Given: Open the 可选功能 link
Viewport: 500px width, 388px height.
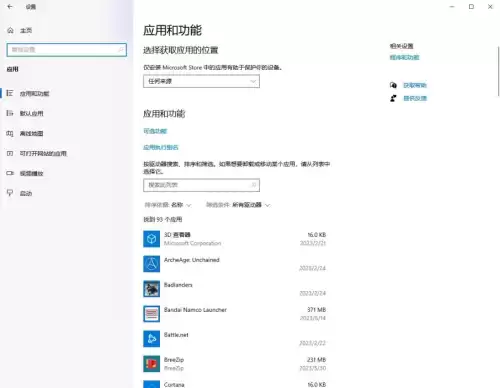Looking at the screenshot, I should point(155,131).
